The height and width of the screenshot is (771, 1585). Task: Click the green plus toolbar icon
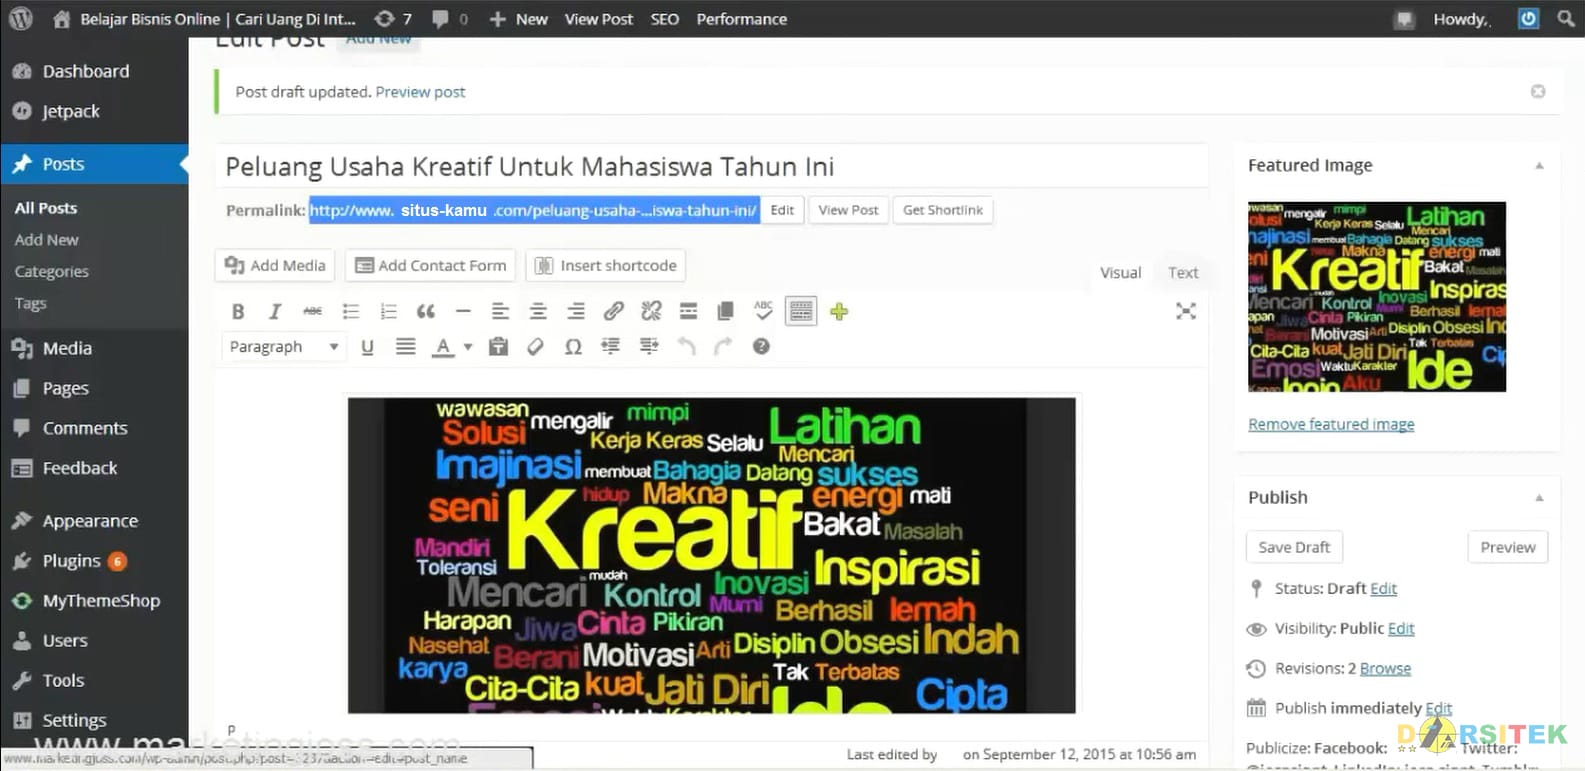pyautogui.click(x=839, y=311)
